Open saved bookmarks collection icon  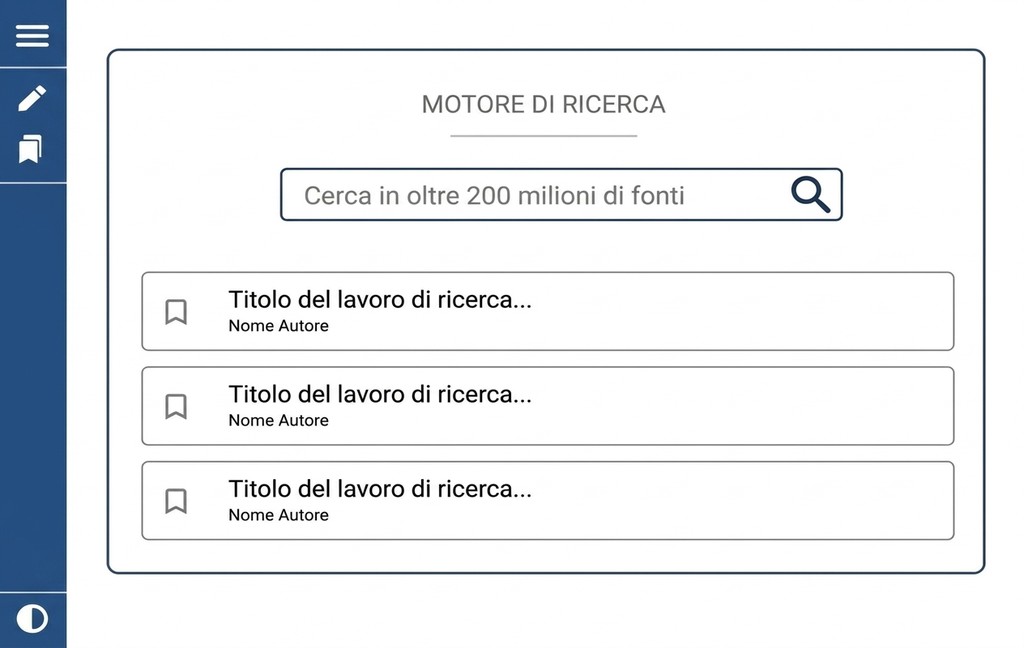click(x=31, y=149)
